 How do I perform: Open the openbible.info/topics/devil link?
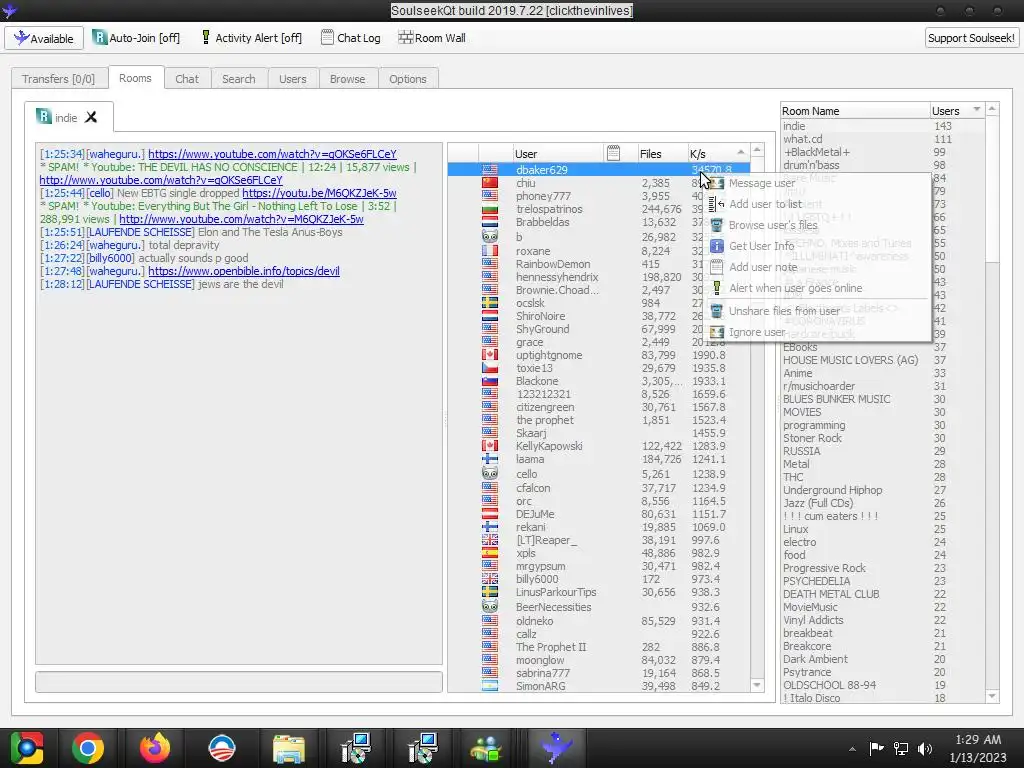tap(244, 270)
